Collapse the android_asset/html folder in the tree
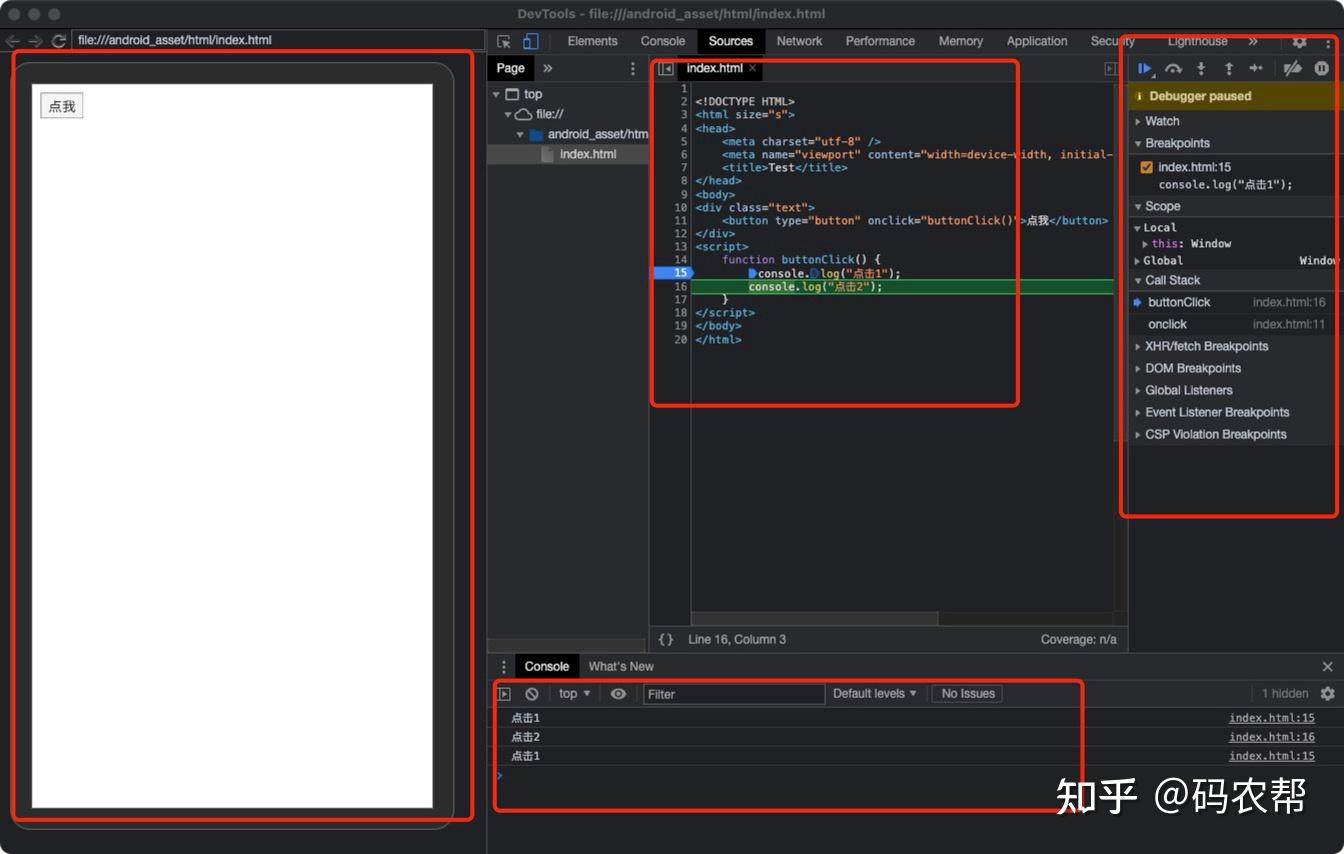The image size is (1344, 854). point(519,133)
